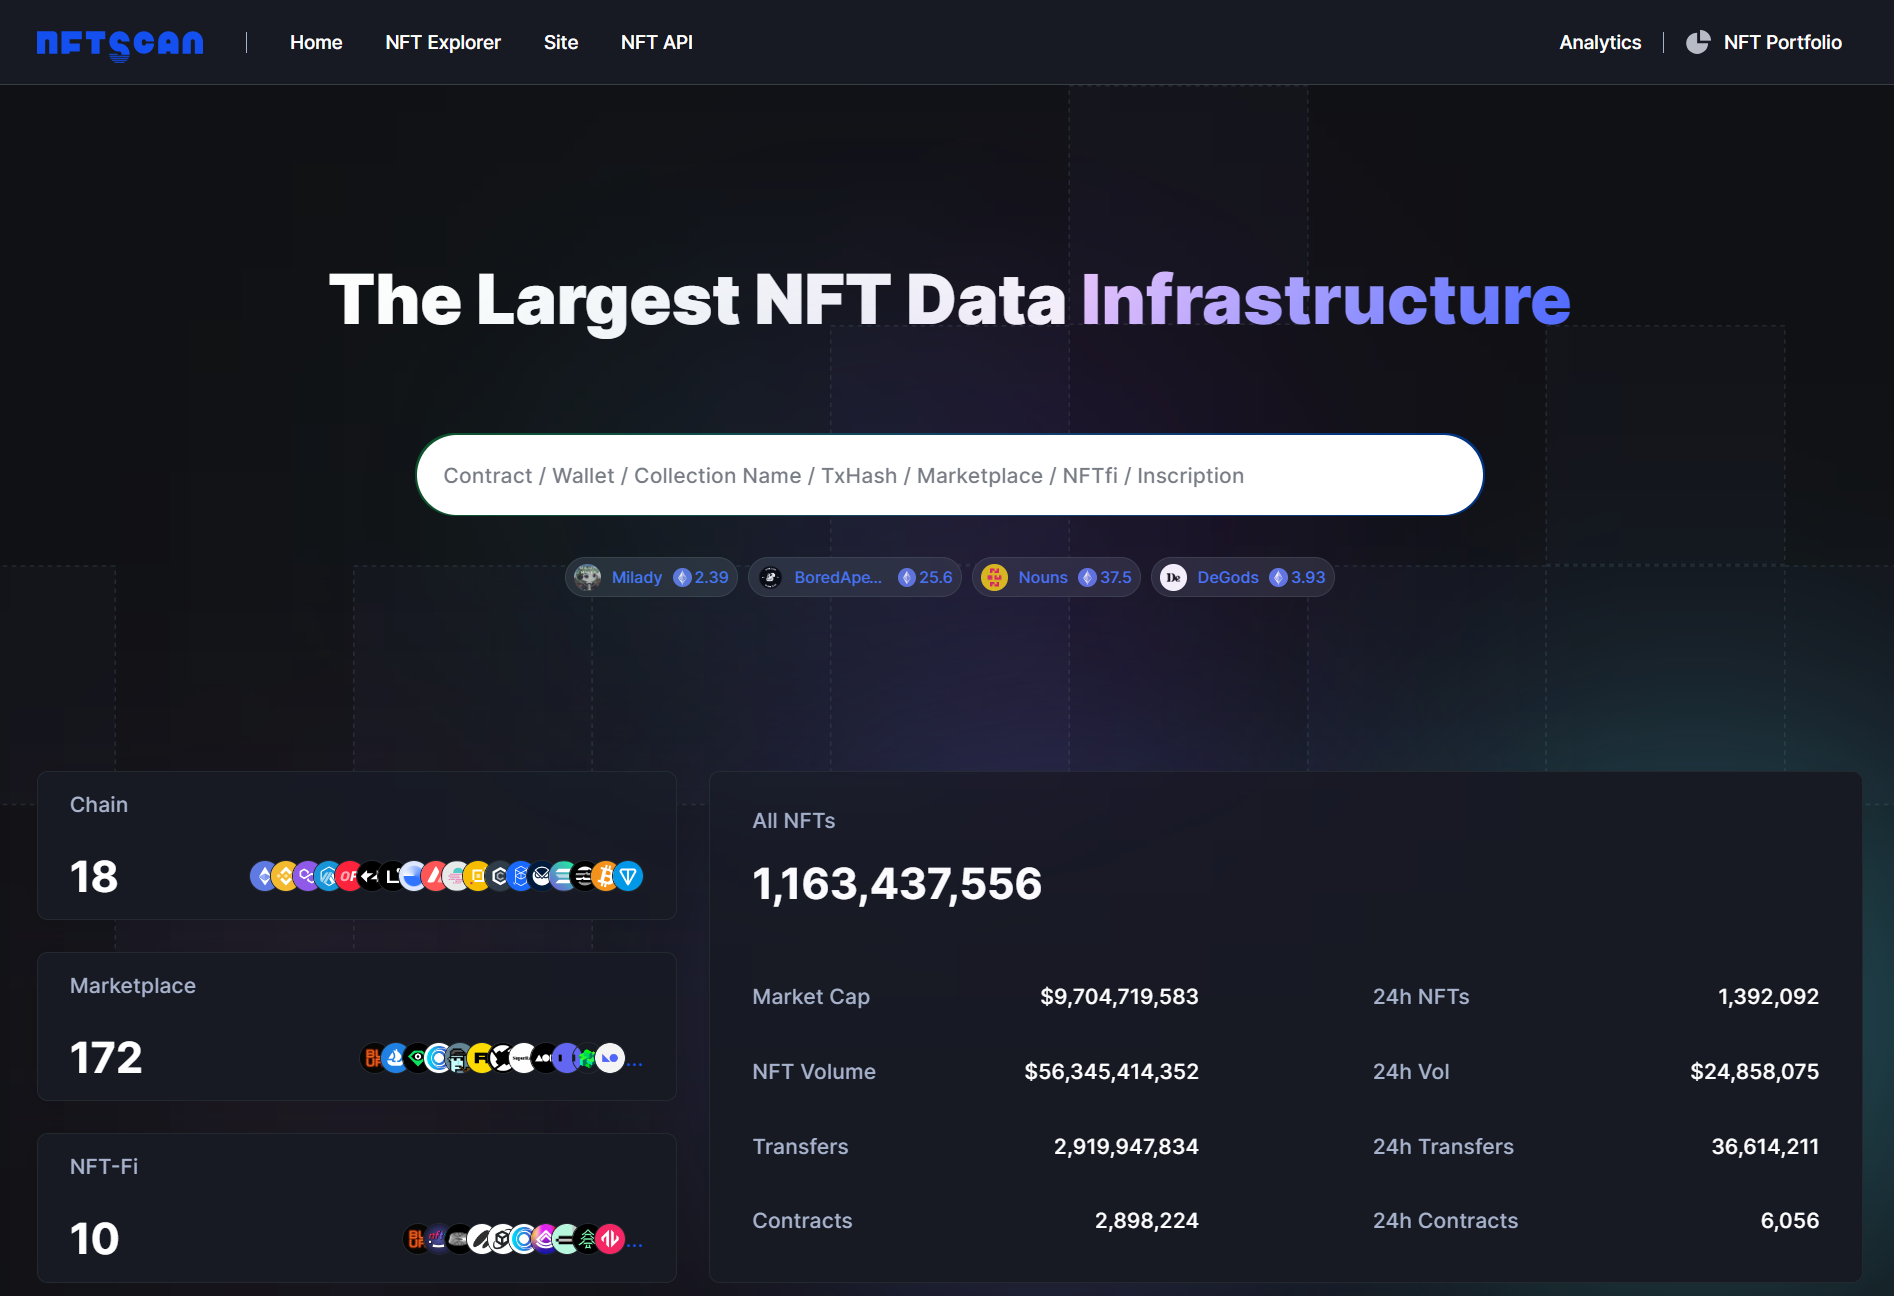Open the NFT Portfolio pie icon

pyautogui.click(x=1697, y=42)
